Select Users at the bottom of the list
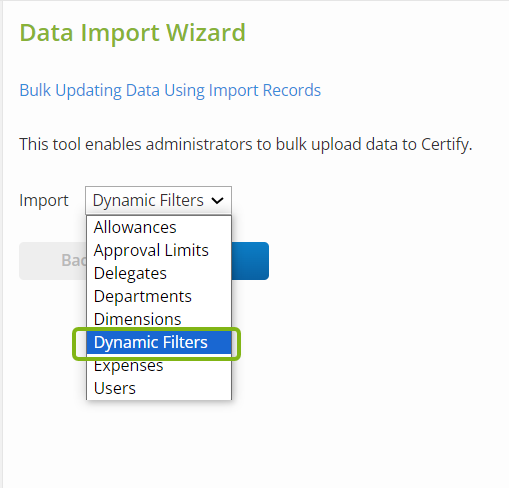This screenshot has height=488, width=509. [x=159, y=388]
